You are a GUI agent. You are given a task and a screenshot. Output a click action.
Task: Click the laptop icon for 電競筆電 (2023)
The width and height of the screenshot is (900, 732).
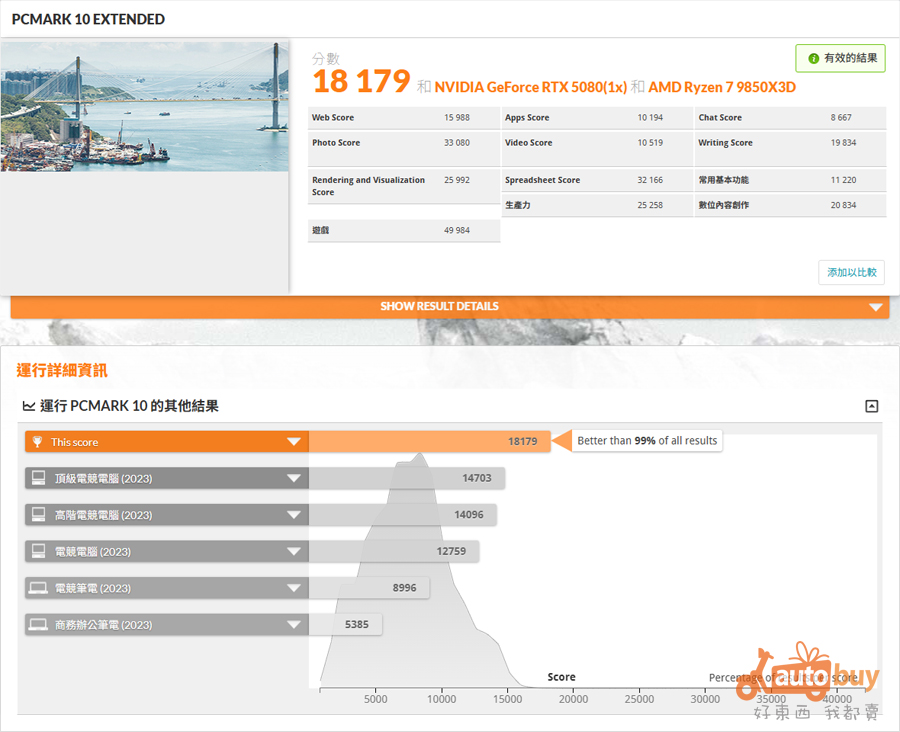click(38, 588)
